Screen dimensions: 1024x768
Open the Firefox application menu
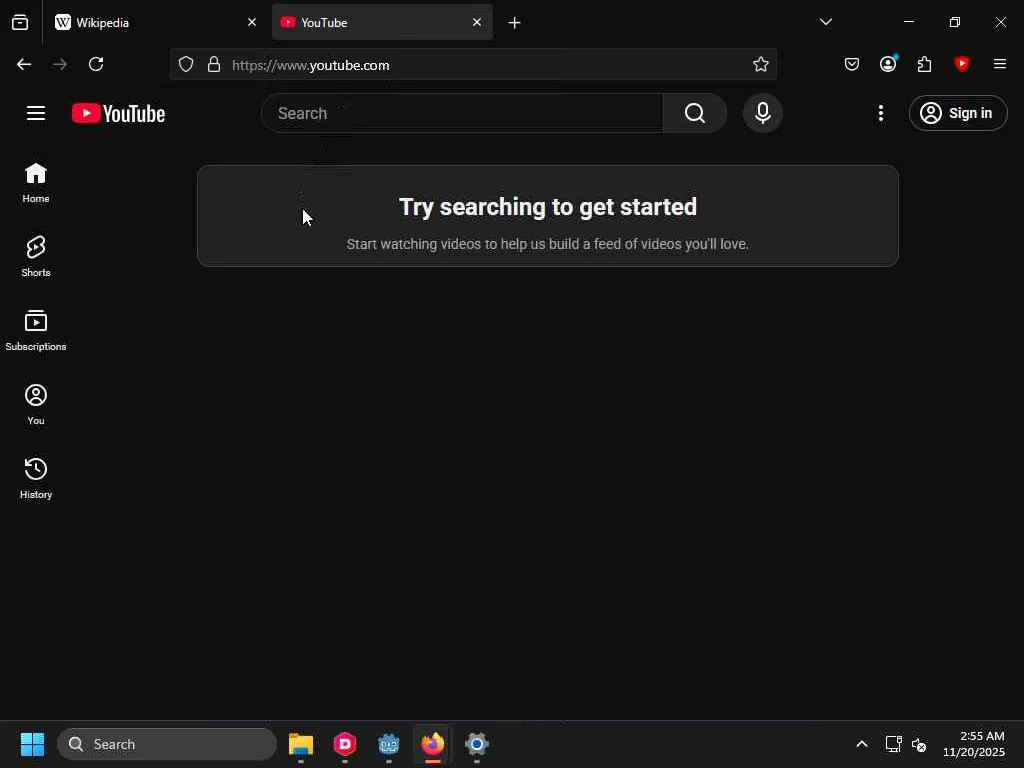(x=999, y=64)
